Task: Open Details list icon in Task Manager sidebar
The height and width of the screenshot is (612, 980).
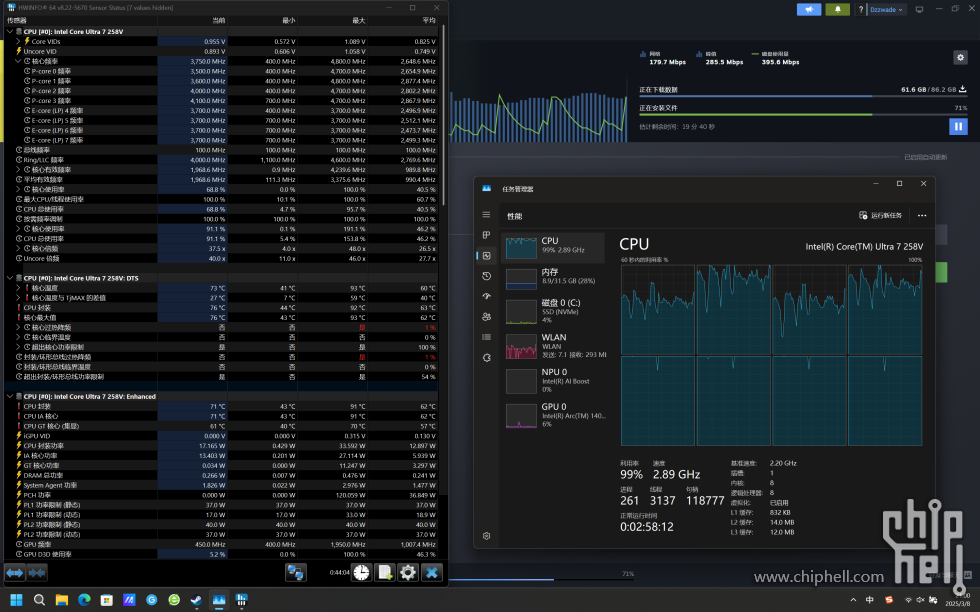Action: 486,337
